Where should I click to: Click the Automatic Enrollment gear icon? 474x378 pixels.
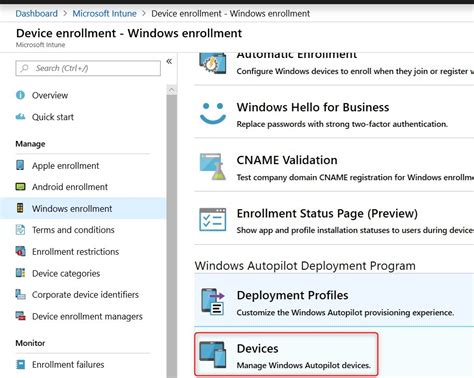tap(213, 63)
